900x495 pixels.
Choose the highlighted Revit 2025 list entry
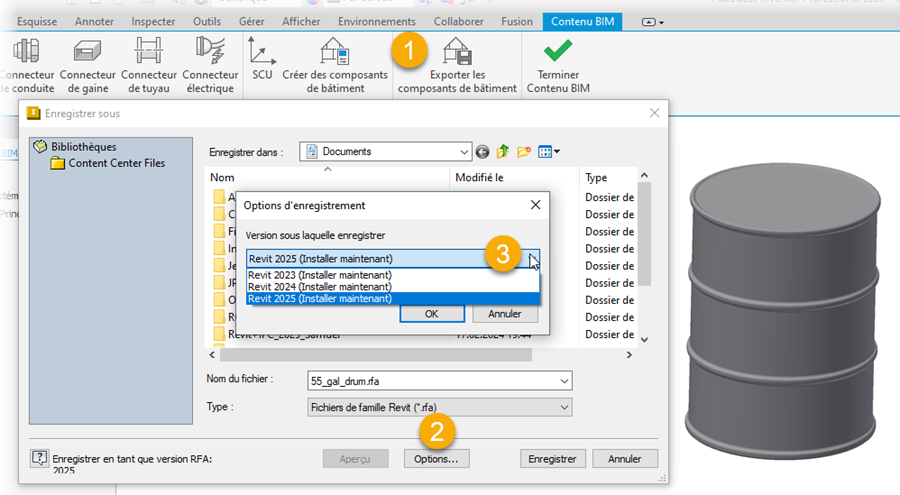(x=393, y=299)
